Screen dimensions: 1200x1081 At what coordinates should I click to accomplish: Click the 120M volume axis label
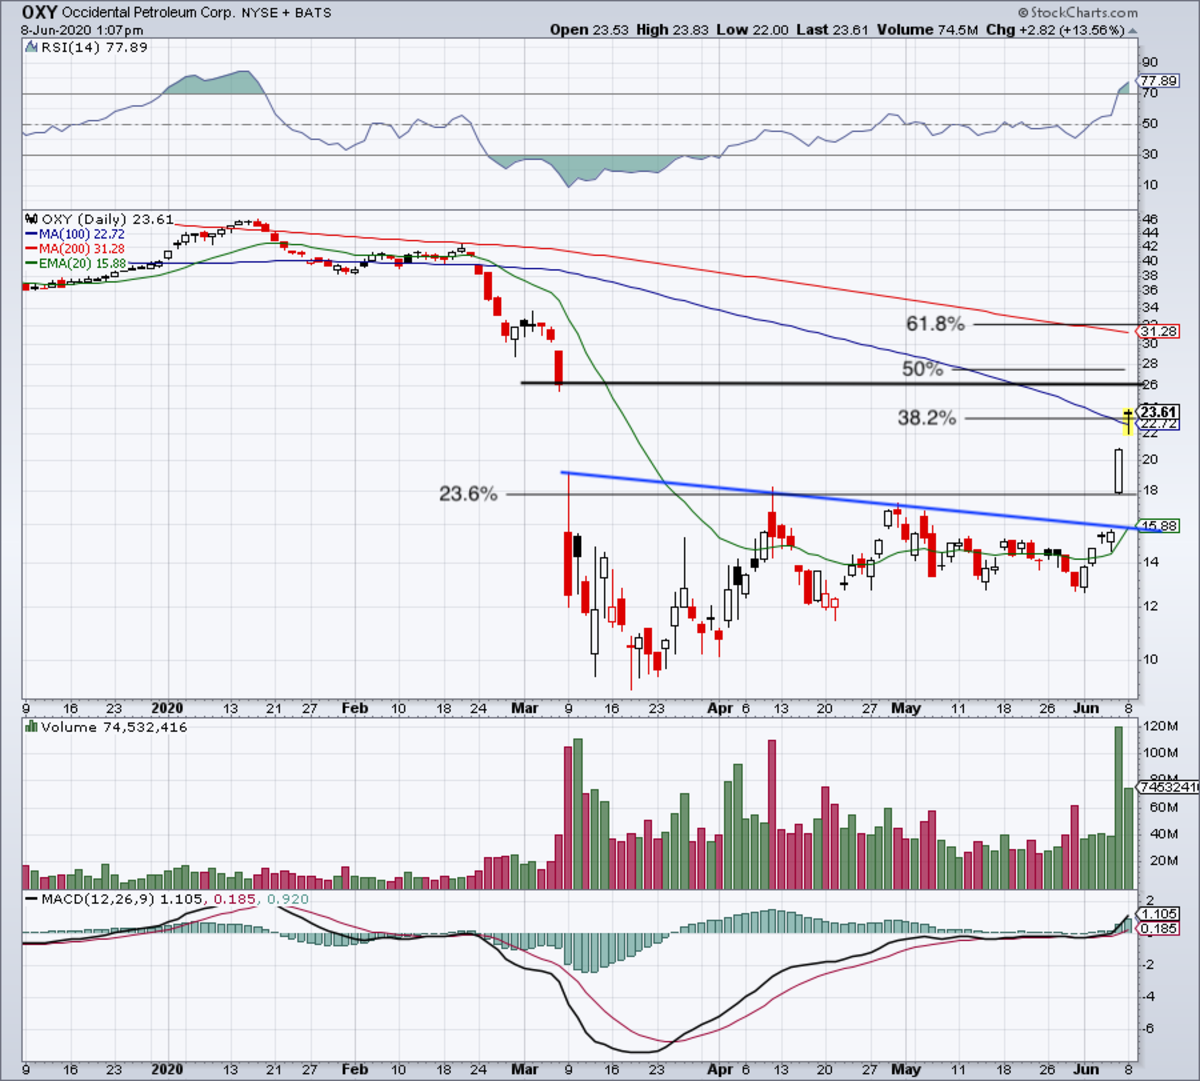point(1160,726)
